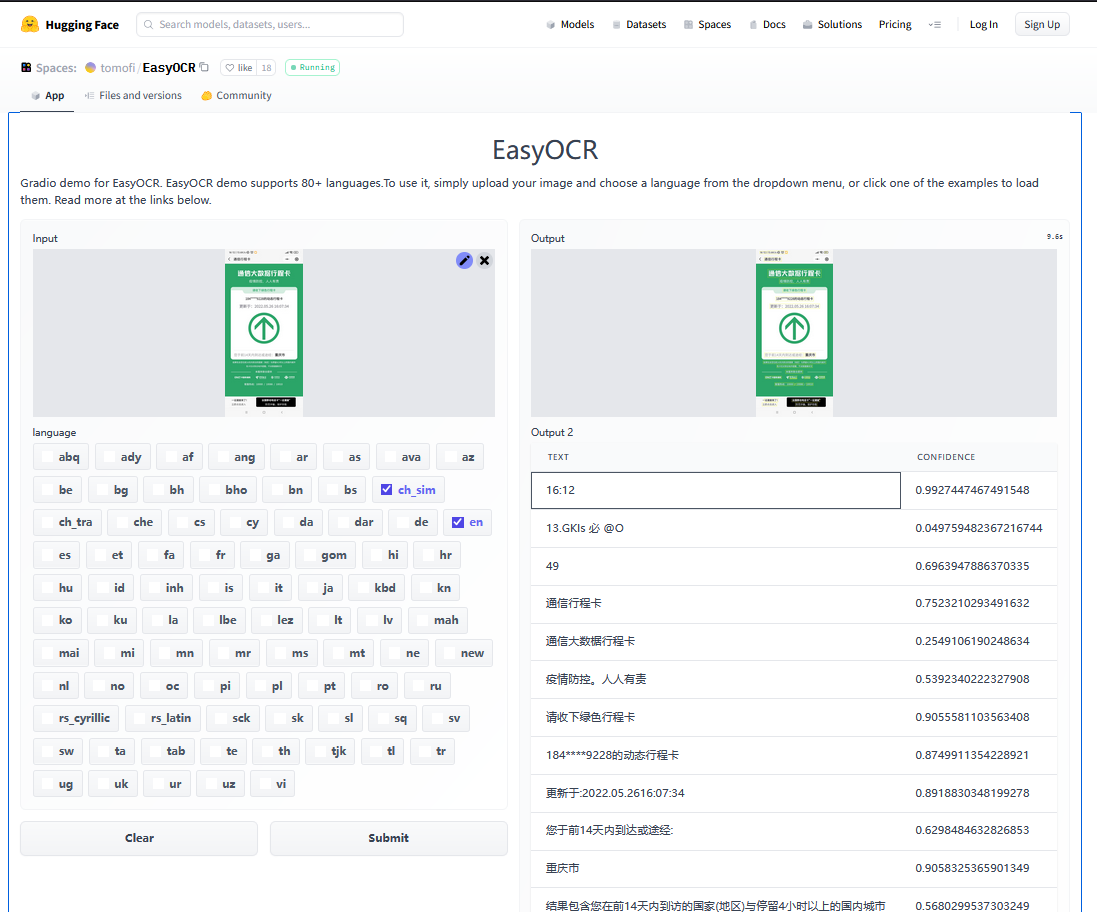The height and width of the screenshot is (912, 1097).
Task: Tick the de language checkbox
Action: pos(402,522)
